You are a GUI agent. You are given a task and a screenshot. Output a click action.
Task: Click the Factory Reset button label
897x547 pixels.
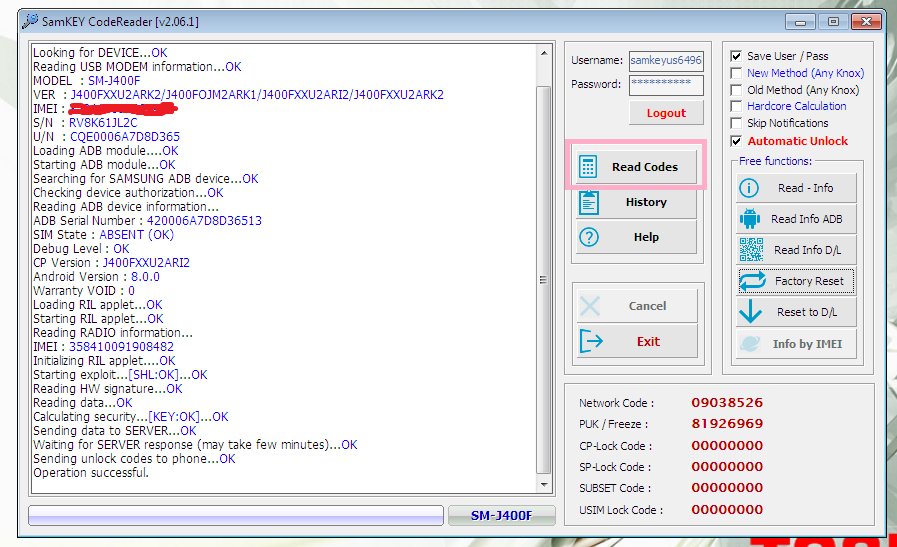(x=809, y=281)
